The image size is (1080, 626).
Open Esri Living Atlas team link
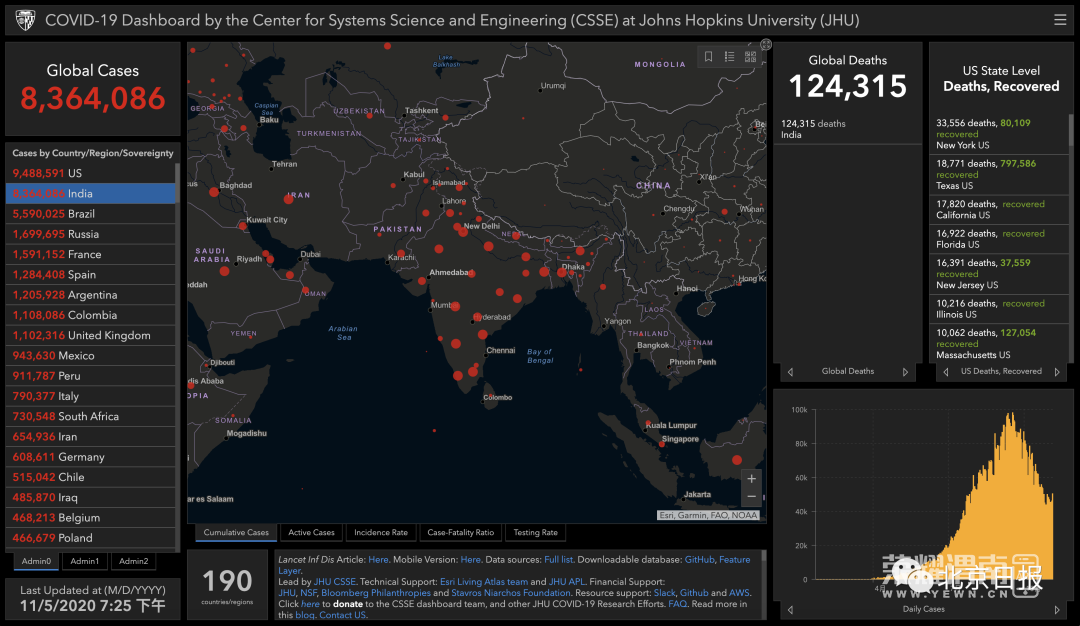(x=484, y=582)
